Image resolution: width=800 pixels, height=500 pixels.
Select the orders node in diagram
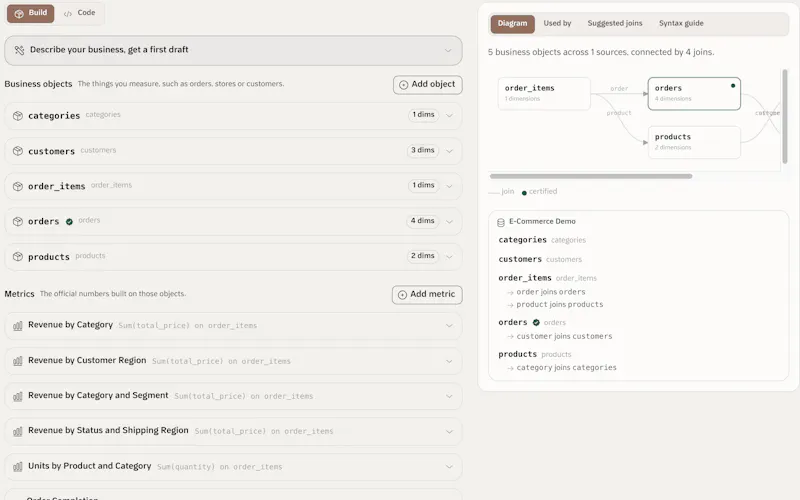pyautogui.click(x=694, y=93)
